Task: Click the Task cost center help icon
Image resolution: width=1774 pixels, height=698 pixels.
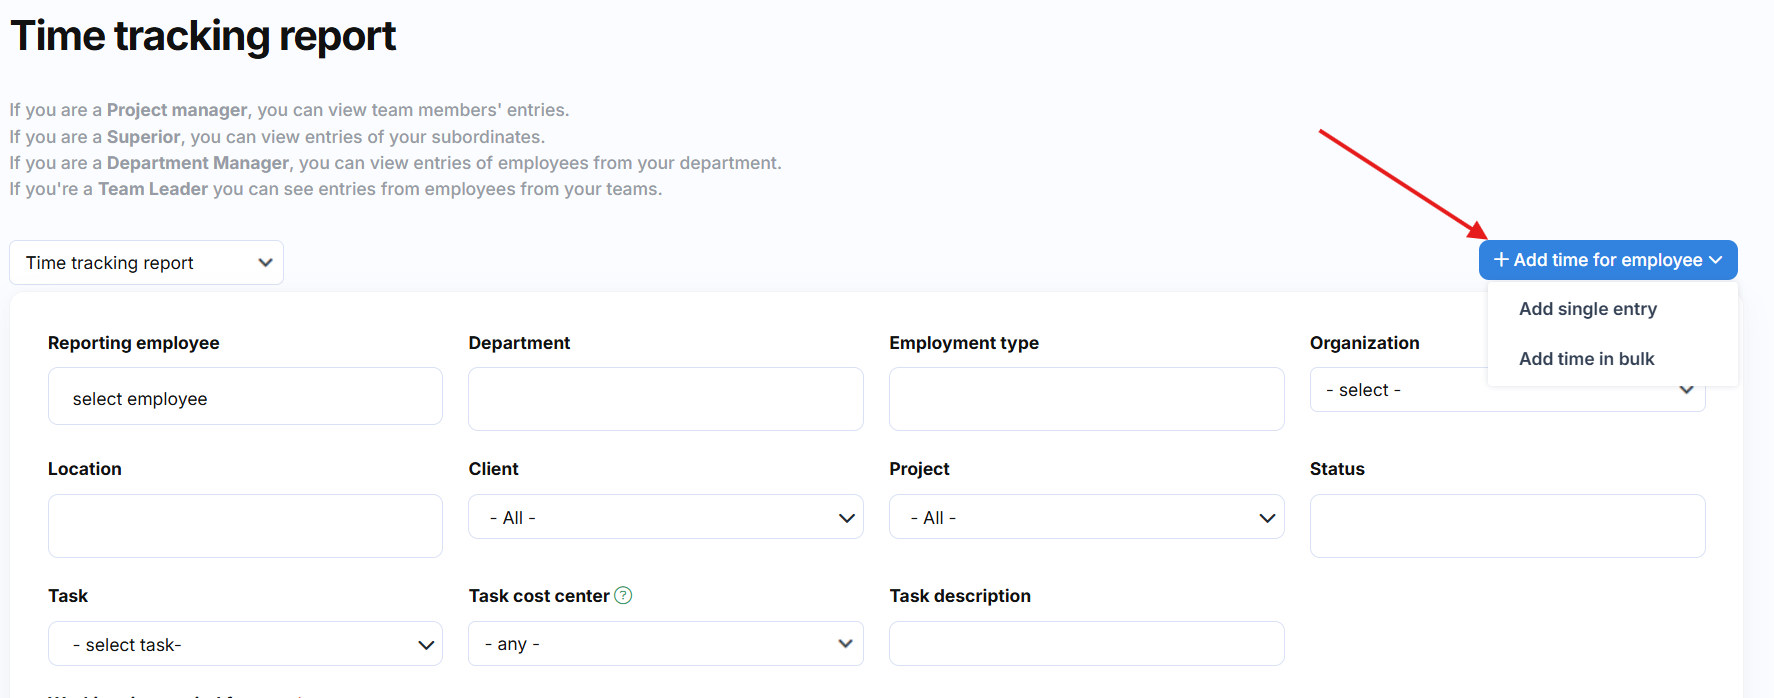Action: point(623,595)
